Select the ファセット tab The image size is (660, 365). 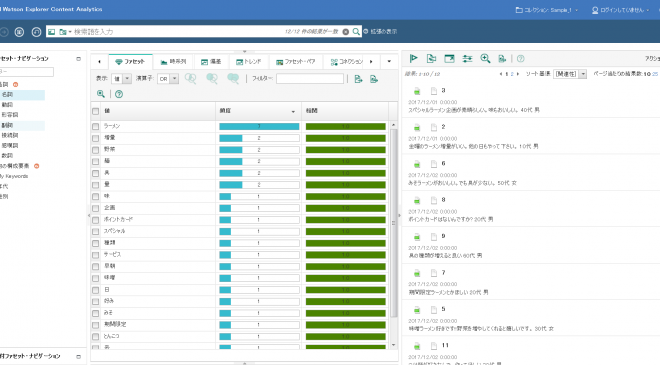click(x=130, y=61)
